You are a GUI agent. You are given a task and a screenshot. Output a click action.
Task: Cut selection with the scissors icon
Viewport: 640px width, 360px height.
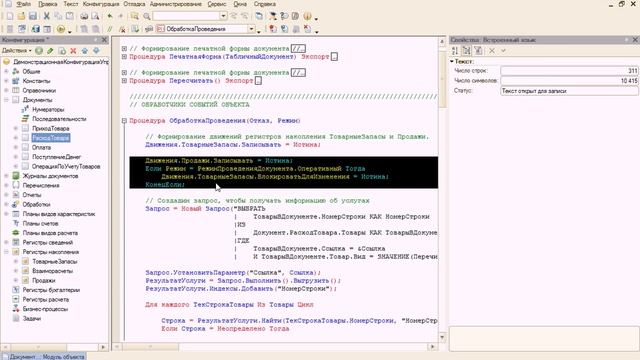tap(47, 16)
